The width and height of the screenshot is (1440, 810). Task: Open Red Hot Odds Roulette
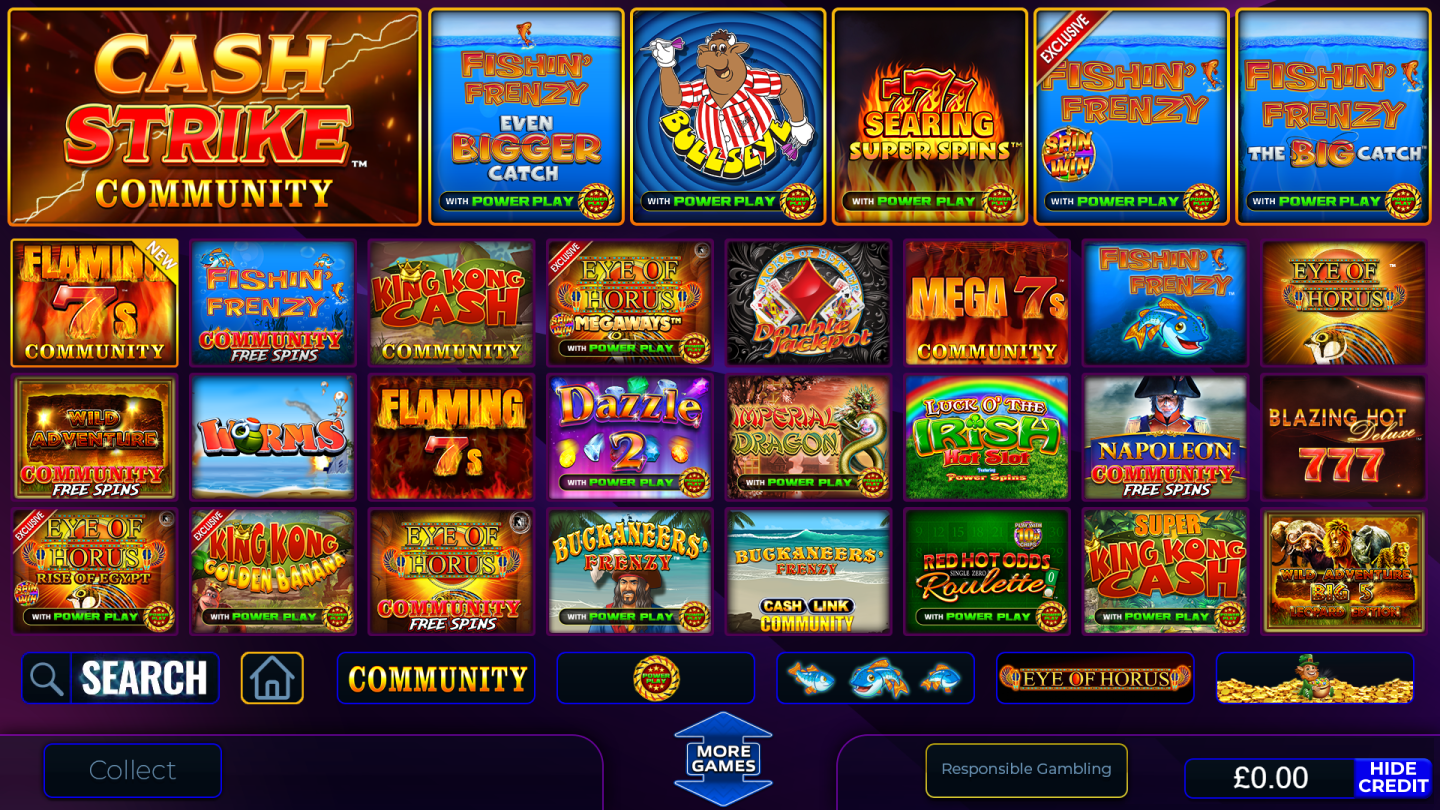coord(986,572)
